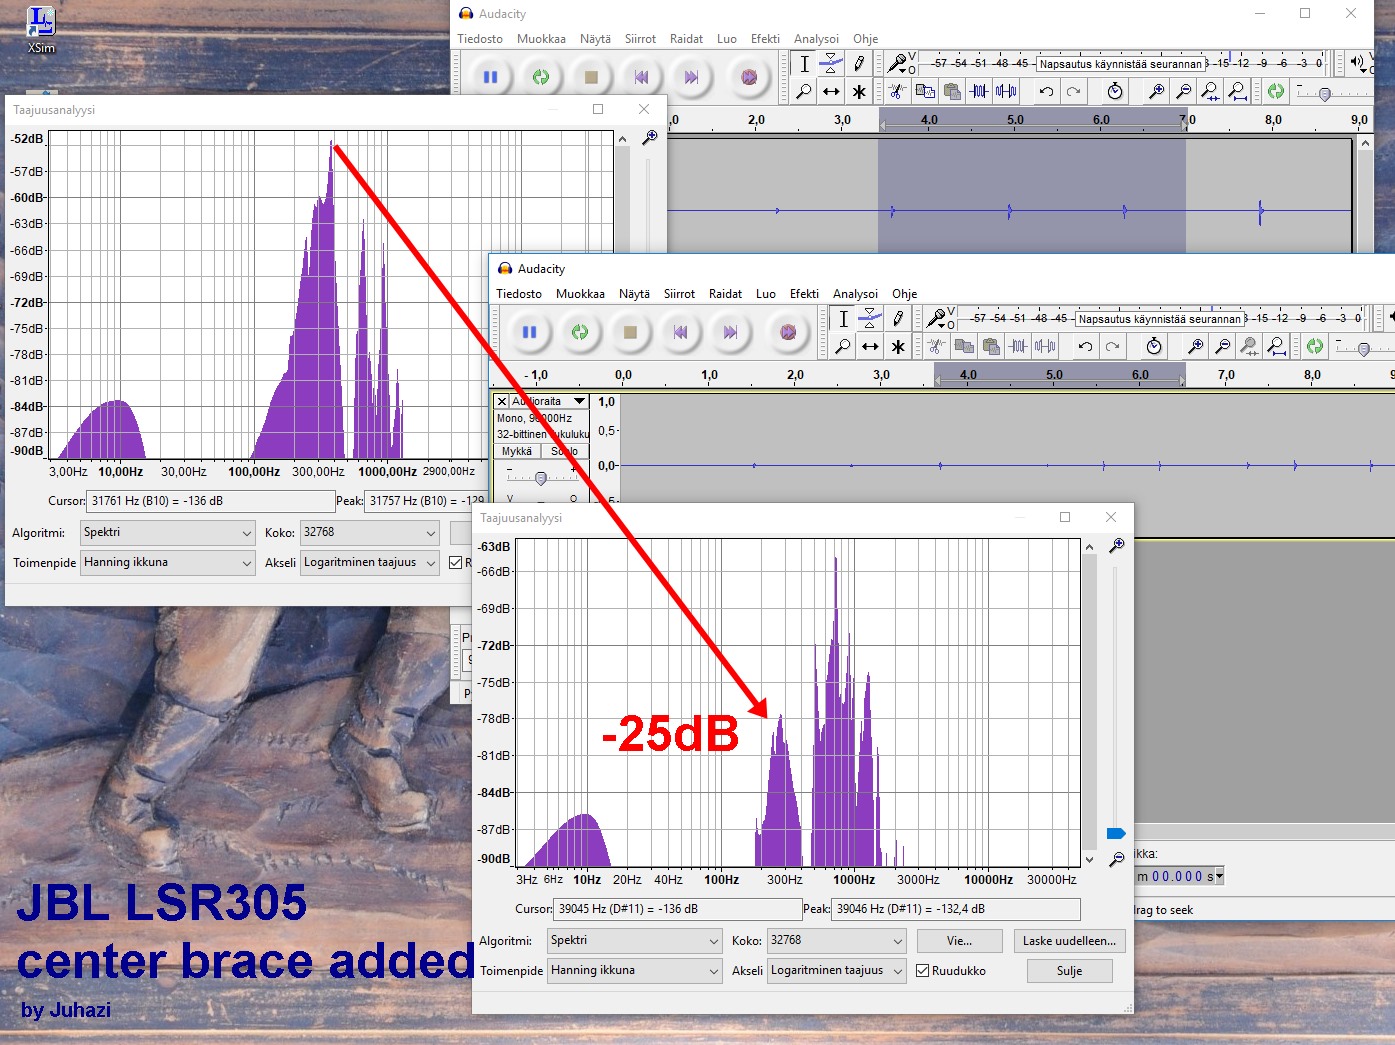The height and width of the screenshot is (1045, 1395).
Task: Click playback speed slider in front Audacity
Action: point(1364,348)
